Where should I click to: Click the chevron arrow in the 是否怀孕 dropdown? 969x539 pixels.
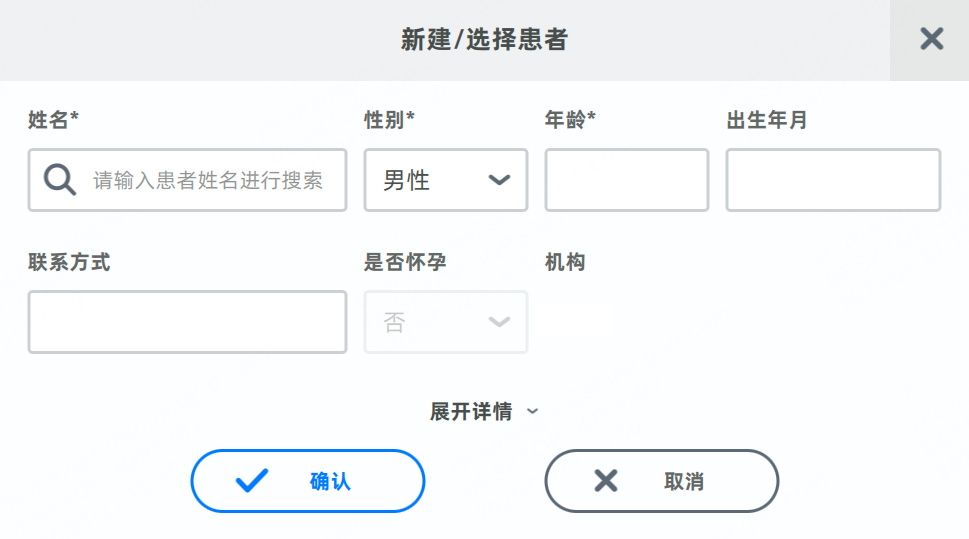499,322
